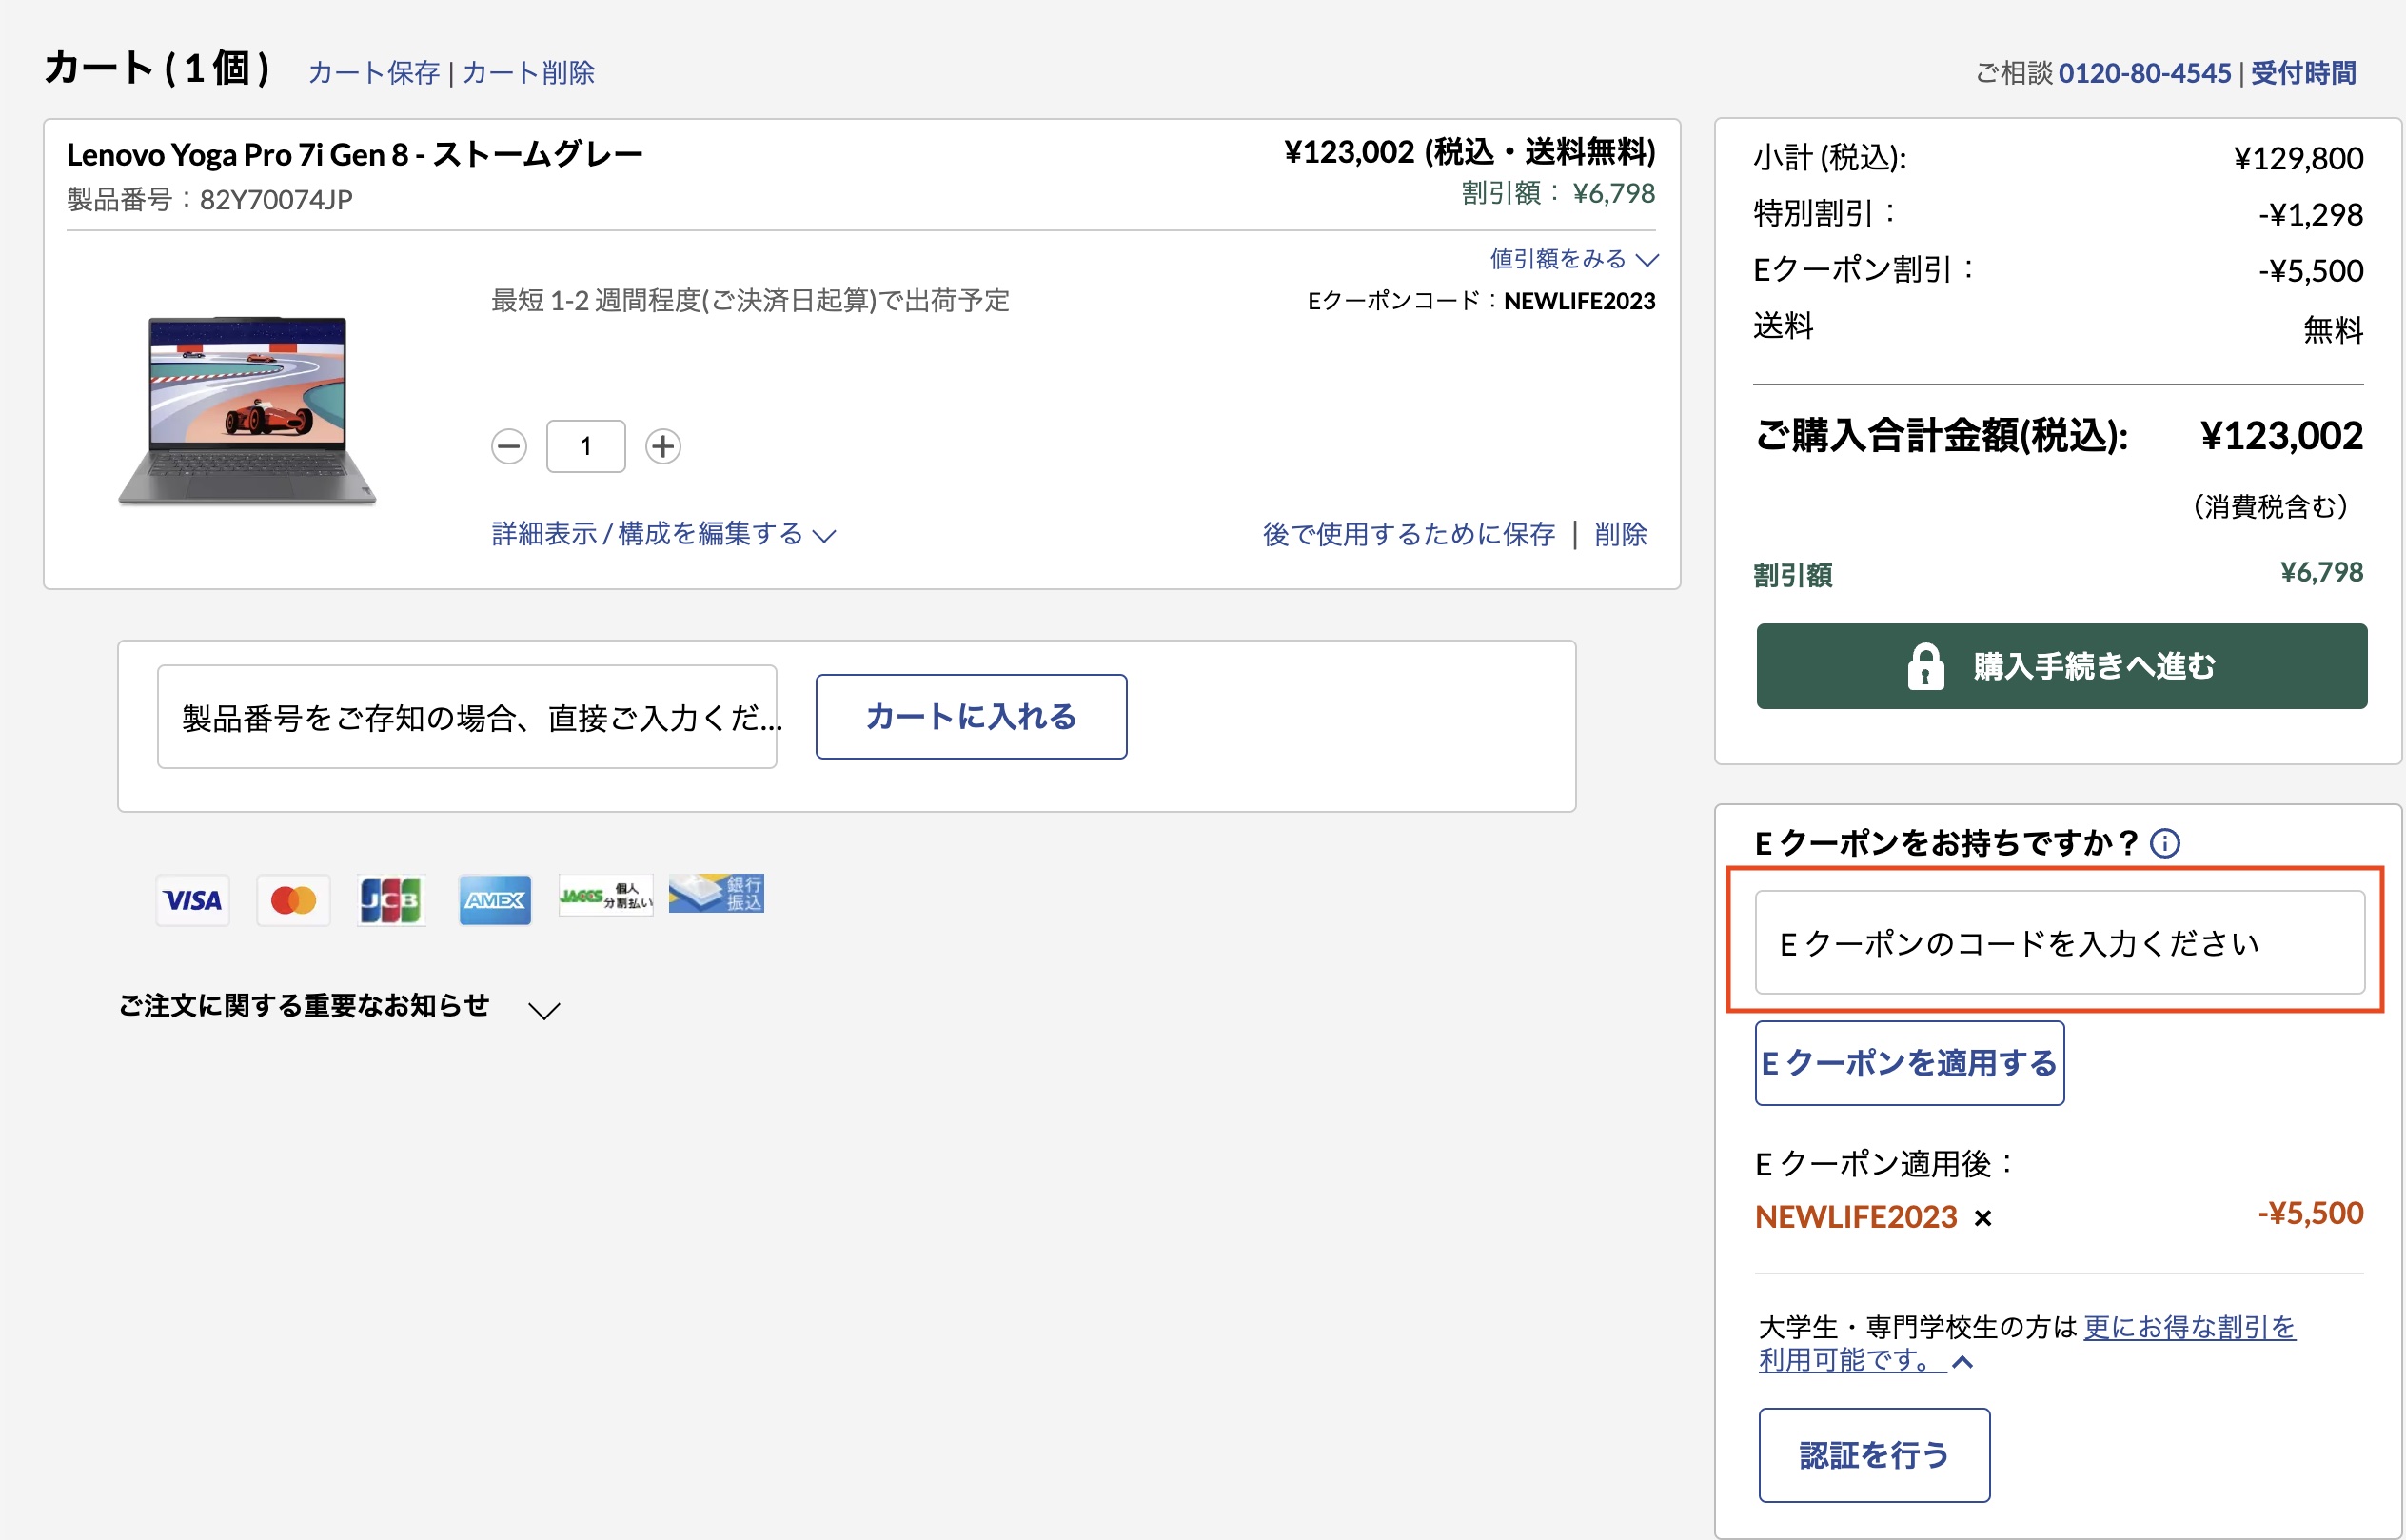Click the green 割引額 ¥6,798 summary value
Image resolution: width=2406 pixels, height=1540 pixels.
pyautogui.click(x=2321, y=572)
